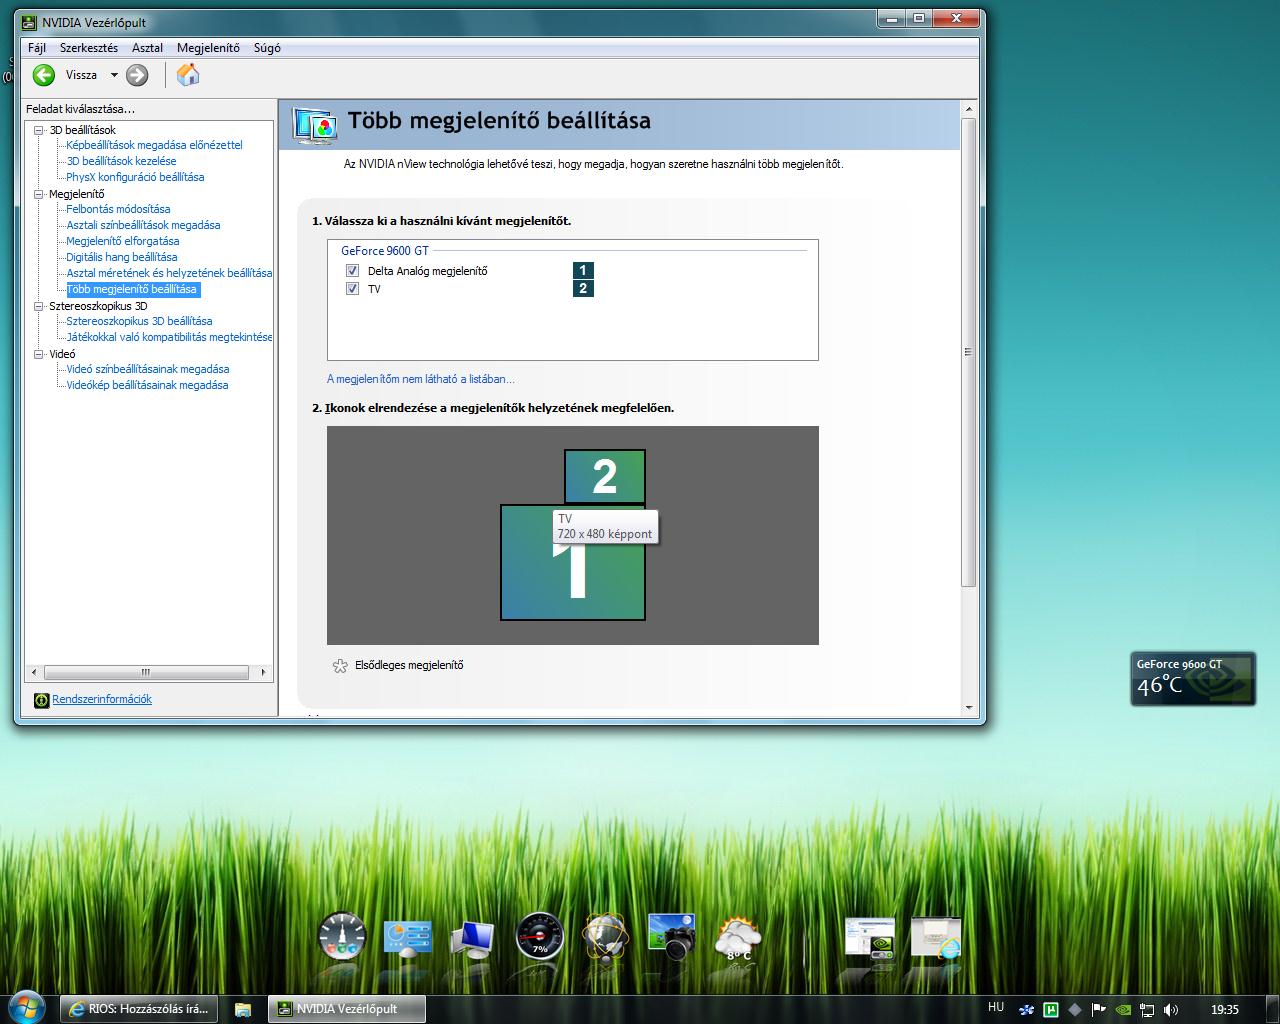Click the Forward arrow icon

point(138,75)
